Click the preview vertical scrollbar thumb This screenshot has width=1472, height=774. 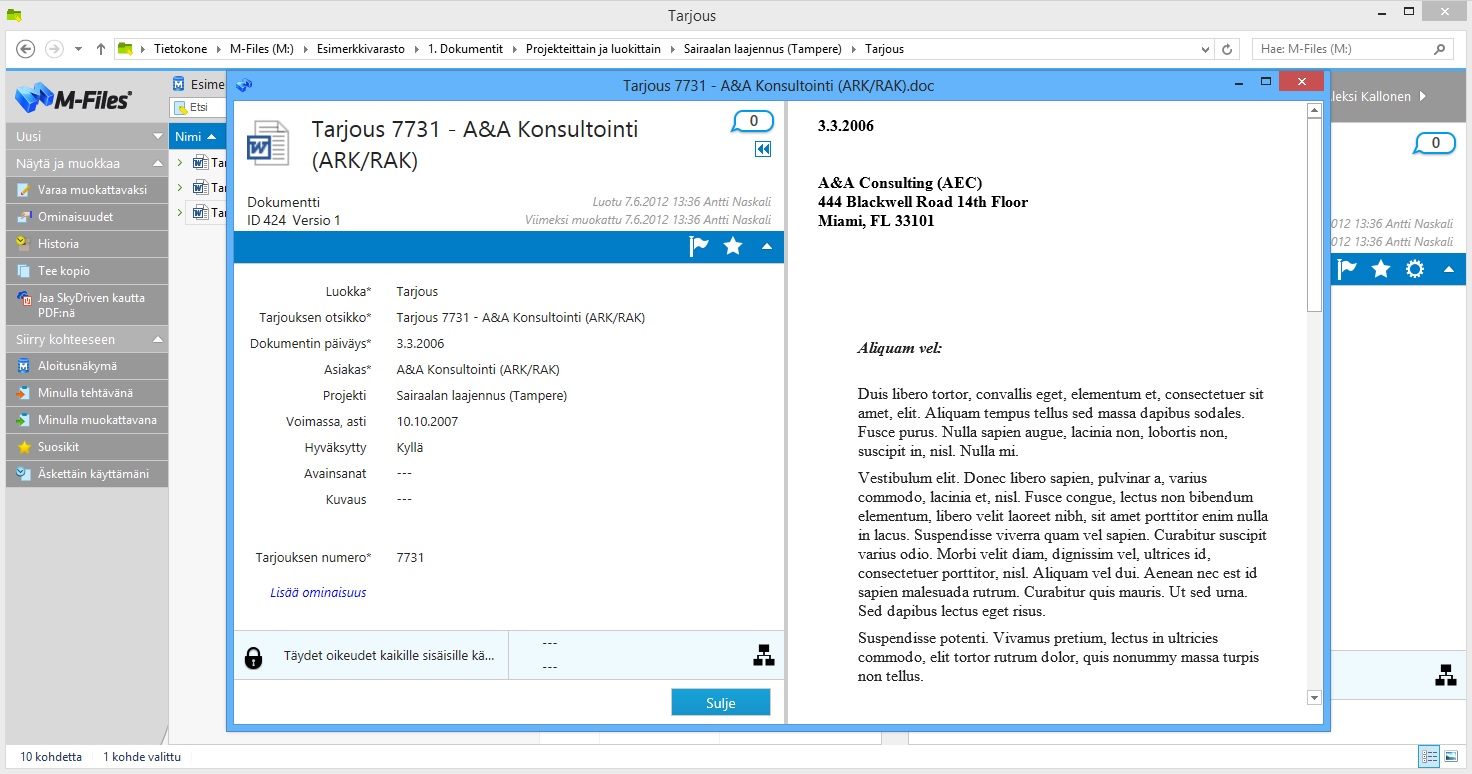pyautogui.click(x=1315, y=216)
